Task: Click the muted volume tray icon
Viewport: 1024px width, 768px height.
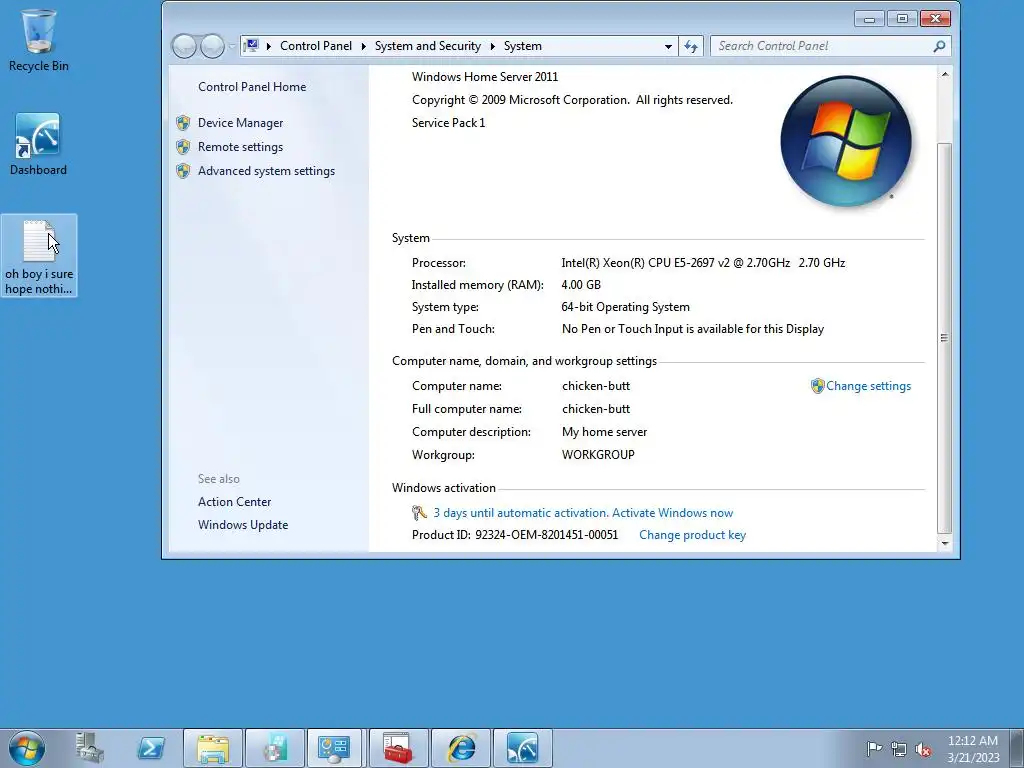Action: (x=923, y=749)
